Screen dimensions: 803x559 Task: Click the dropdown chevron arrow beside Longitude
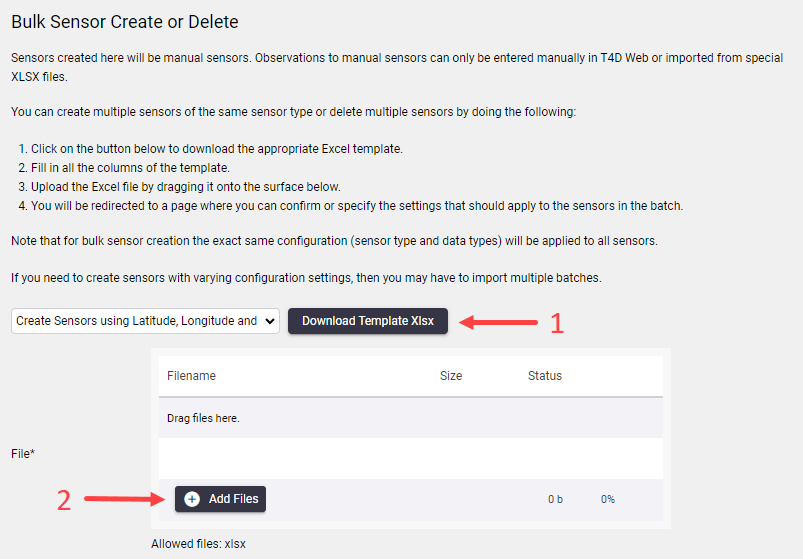[x=270, y=321]
